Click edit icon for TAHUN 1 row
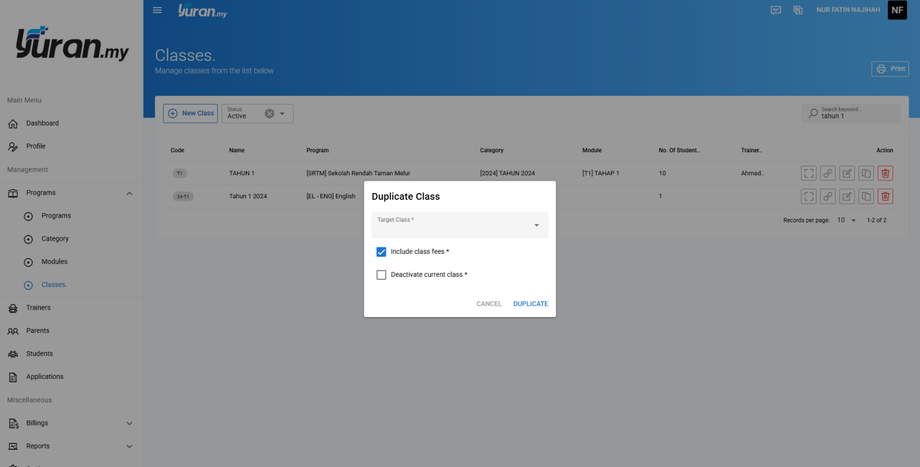 coord(847,173)
